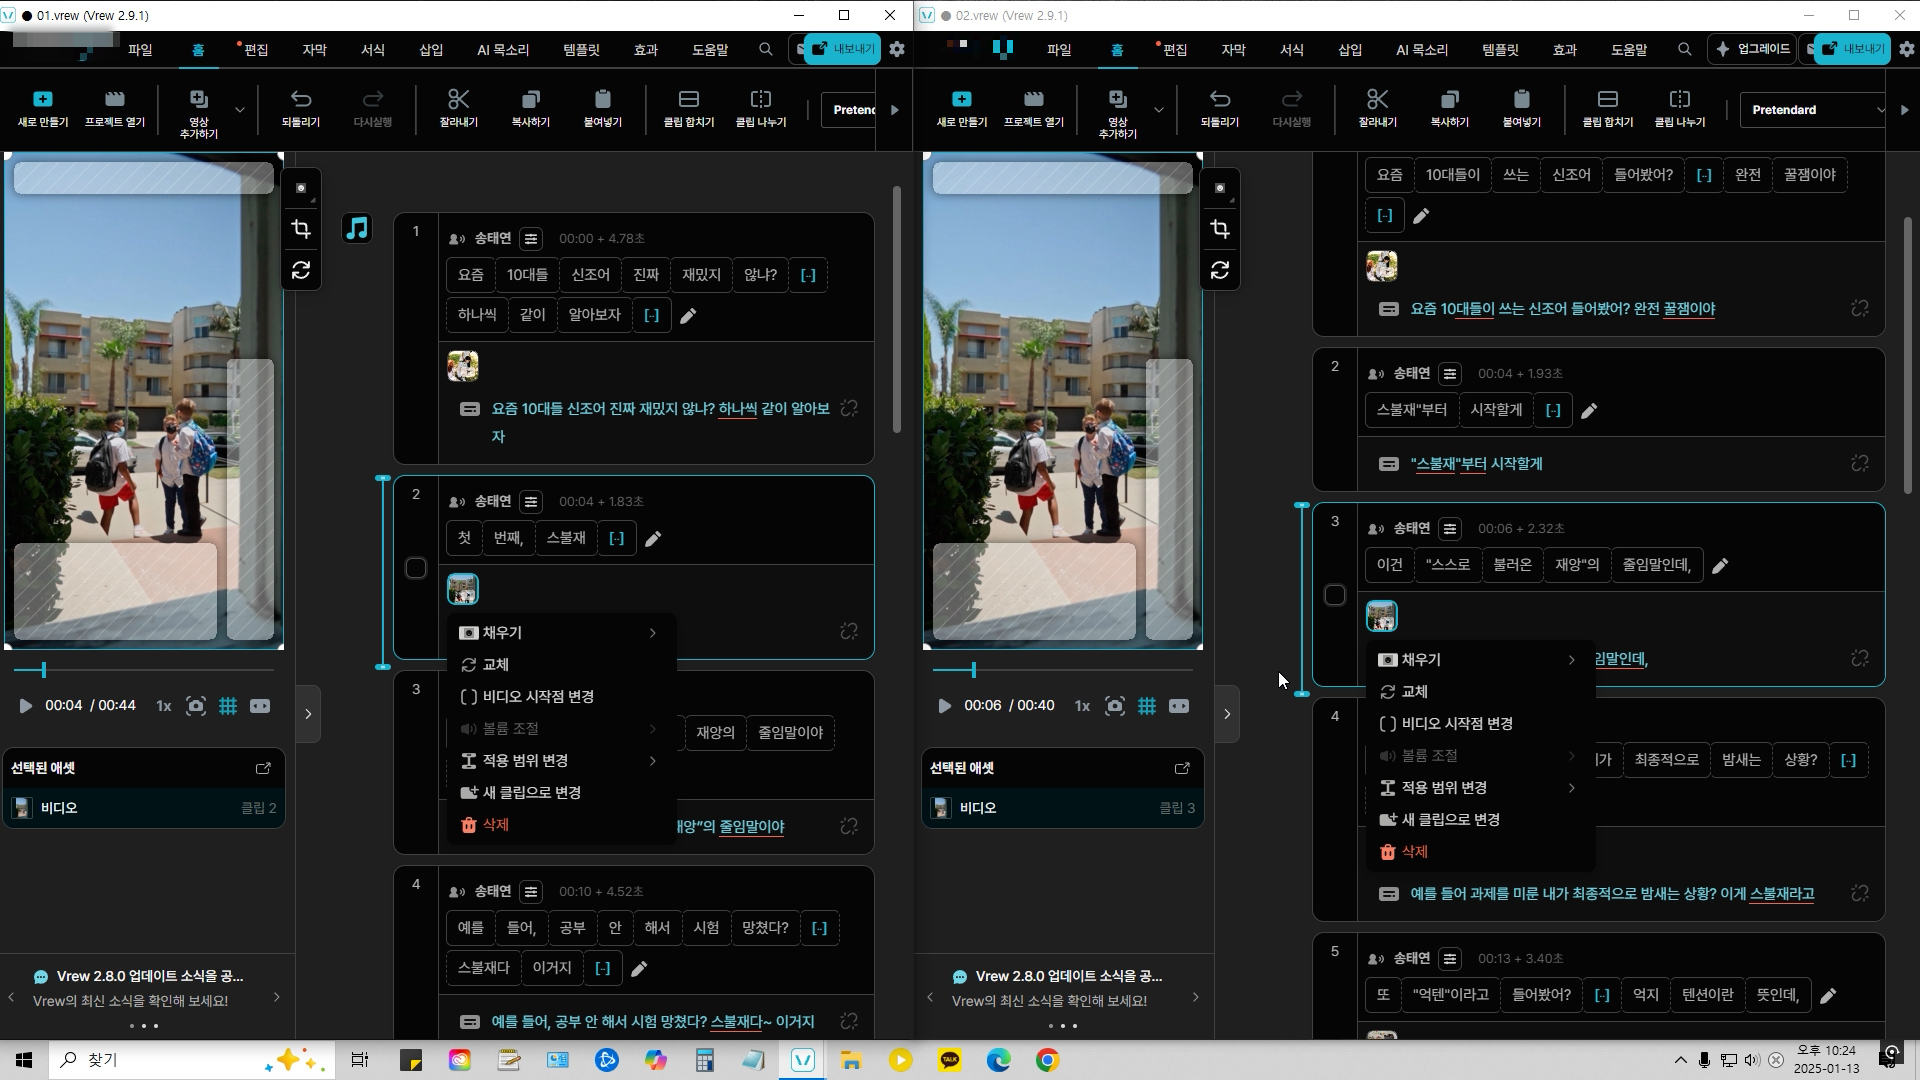1920x1080 pixels.
Task: Click the rotate icon in right window preview
Action: point(1220,271)
